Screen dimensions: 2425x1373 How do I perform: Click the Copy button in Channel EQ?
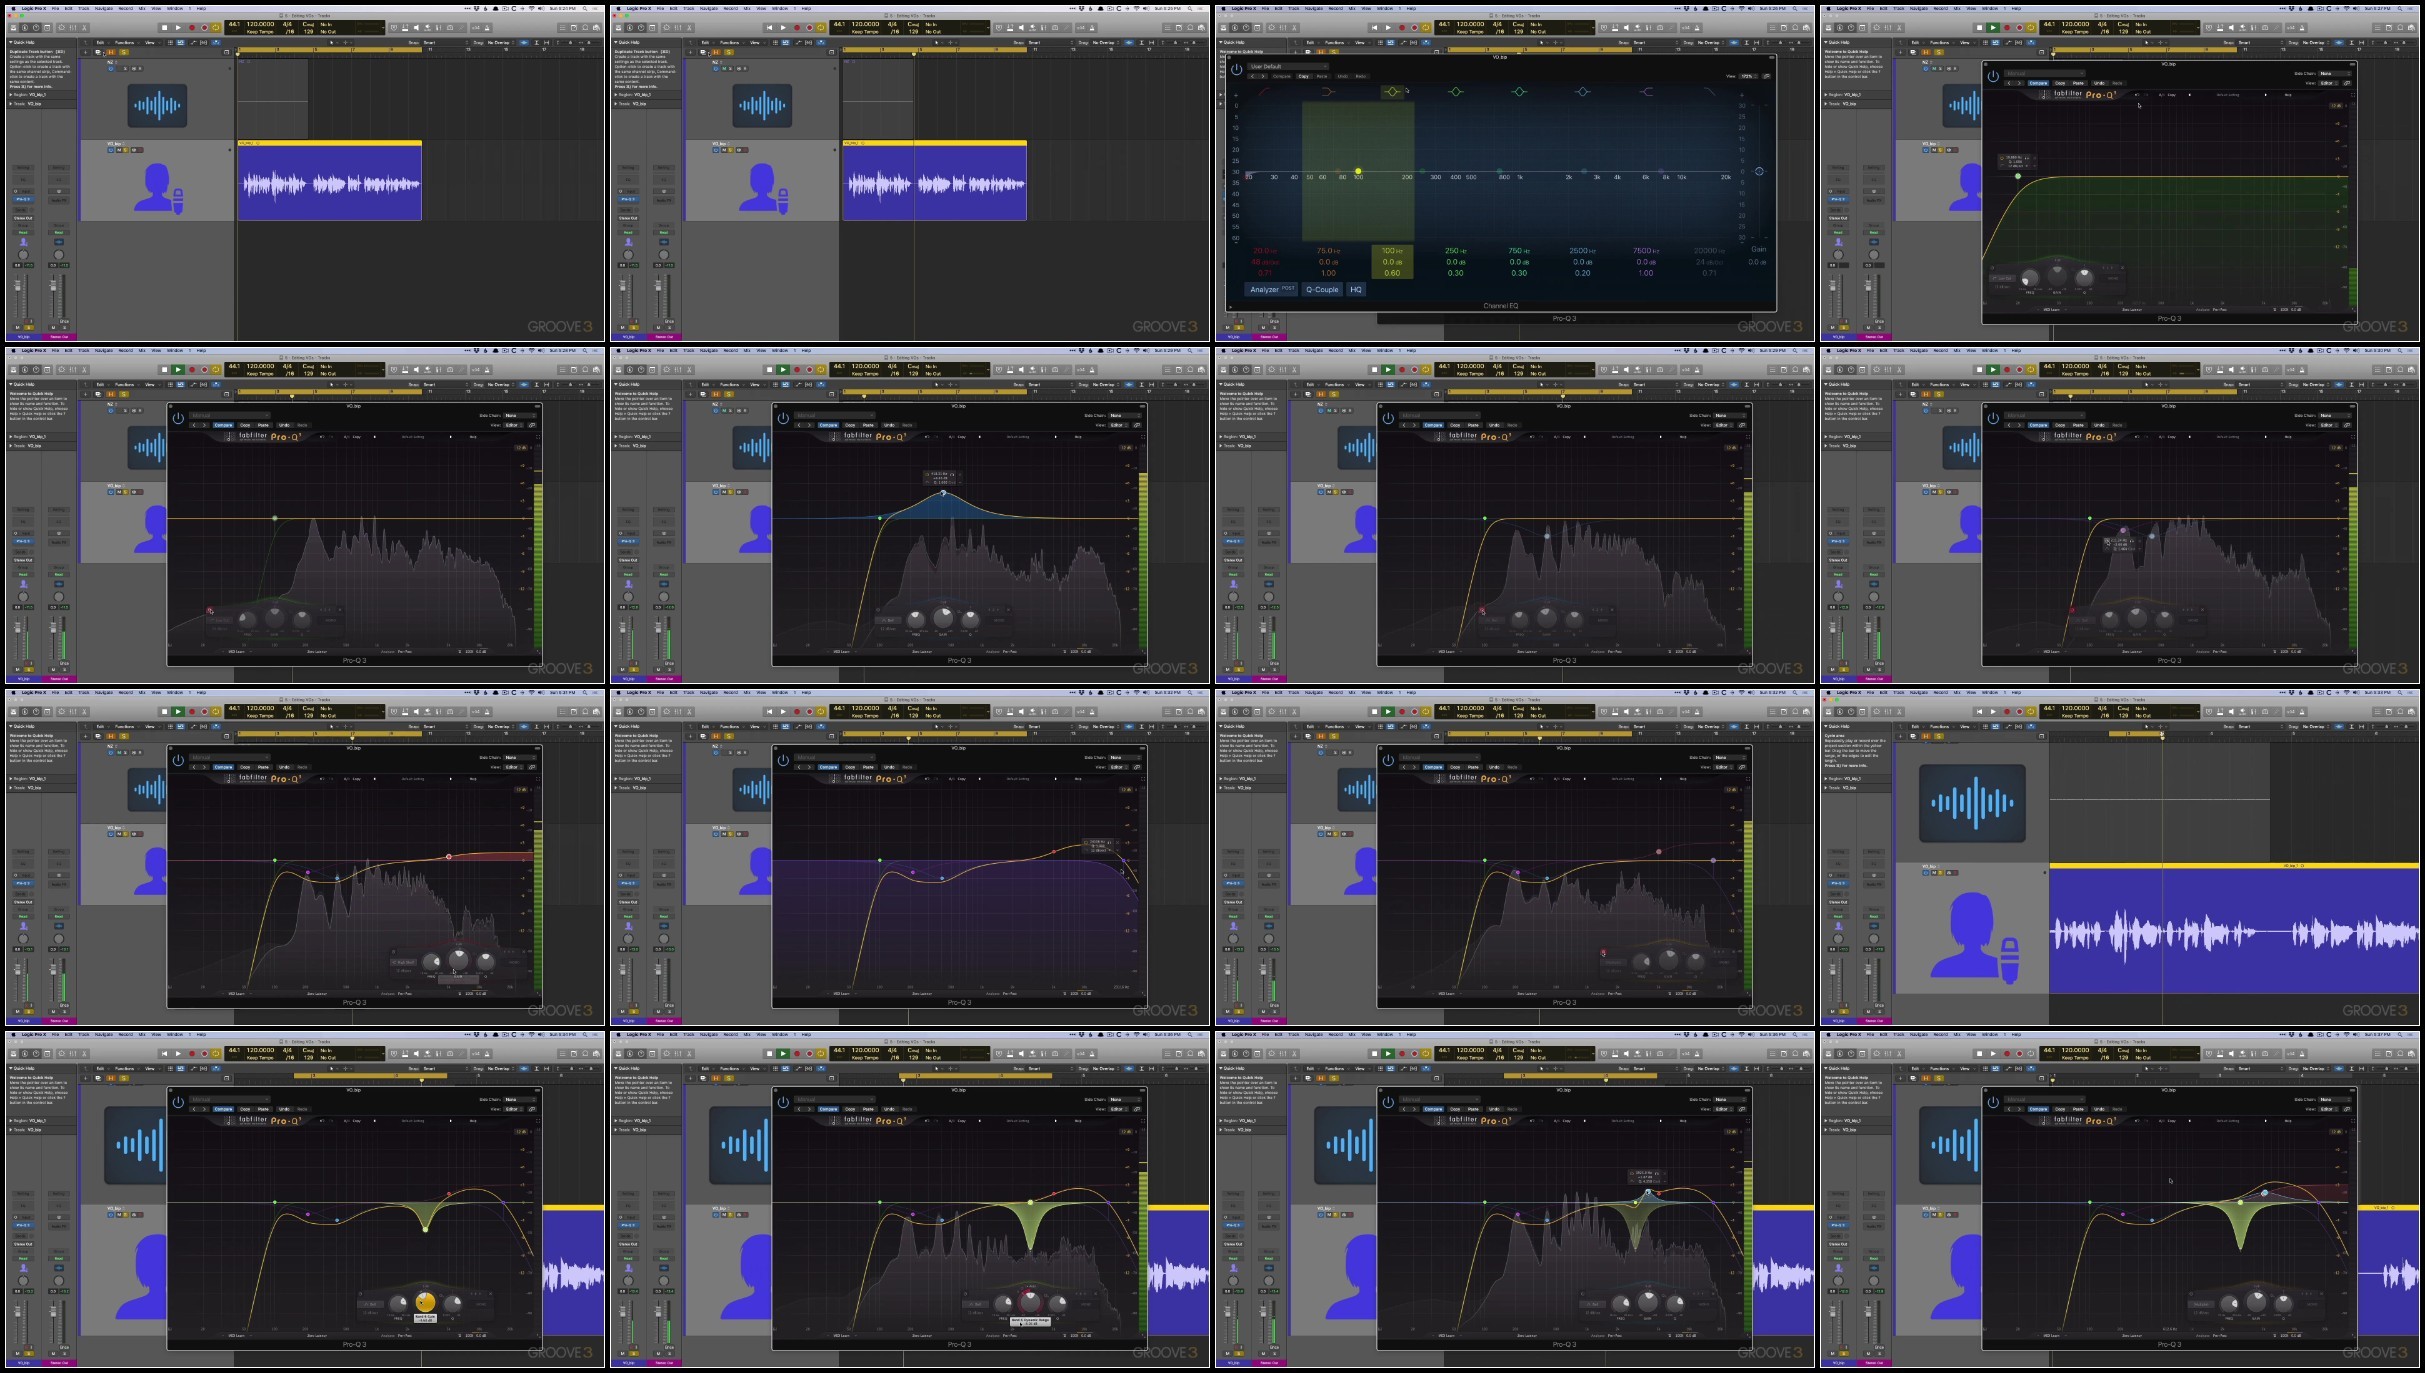[1303, 76]
